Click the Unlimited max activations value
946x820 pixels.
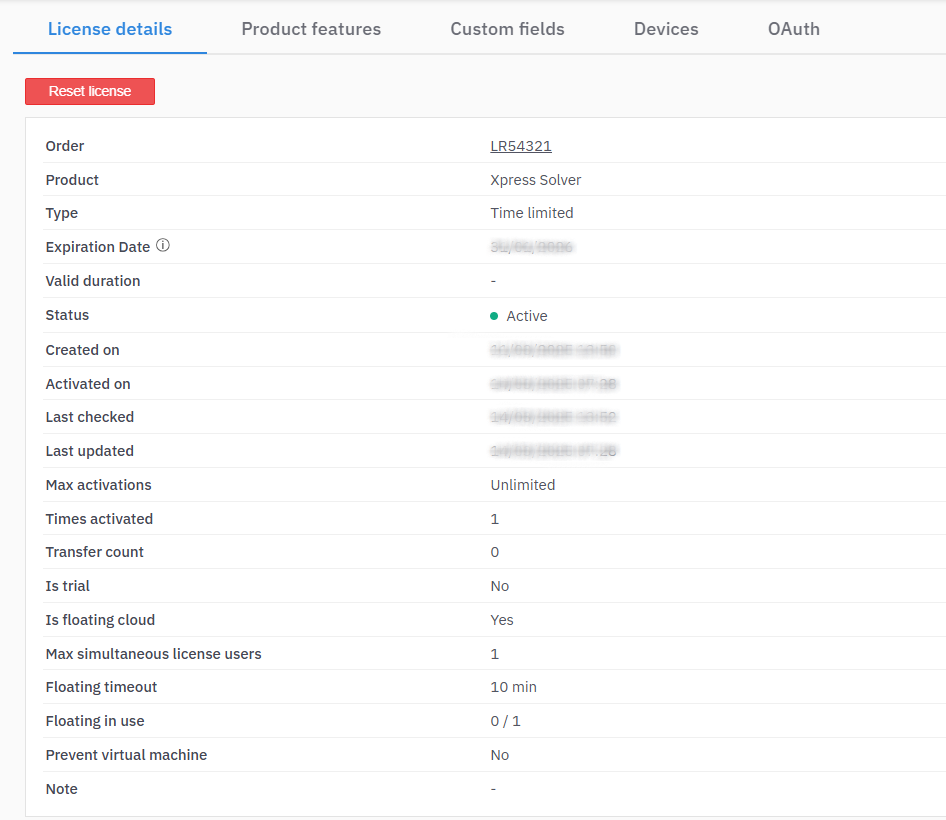click(522, 485)
